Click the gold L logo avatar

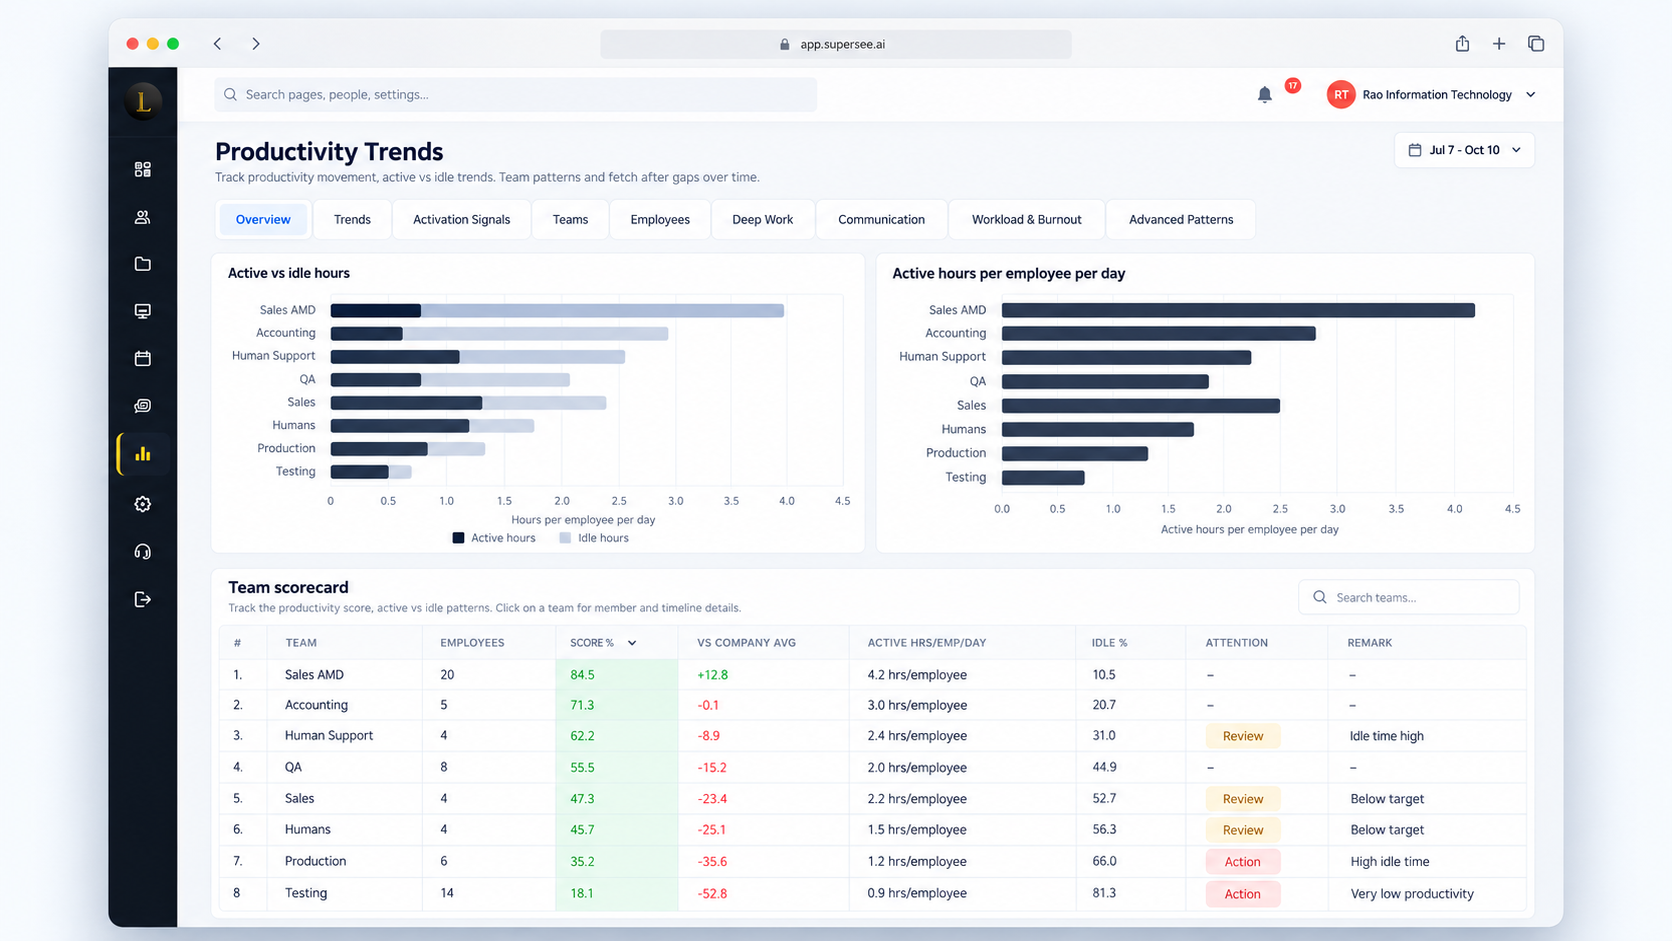click(x=143, y=101)
